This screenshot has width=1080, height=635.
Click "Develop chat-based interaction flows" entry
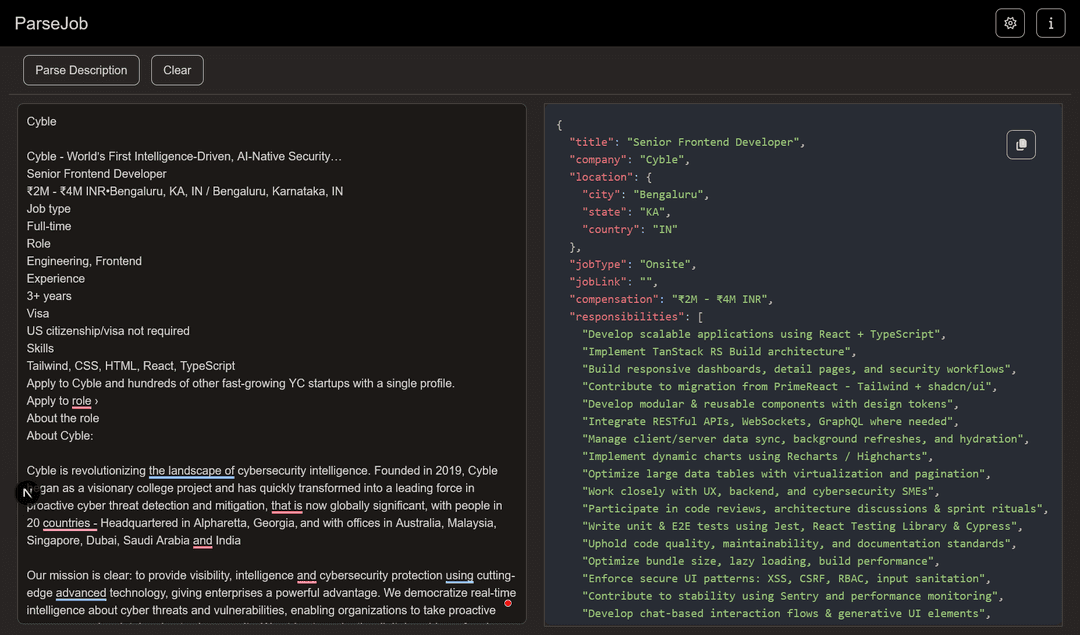786,614
